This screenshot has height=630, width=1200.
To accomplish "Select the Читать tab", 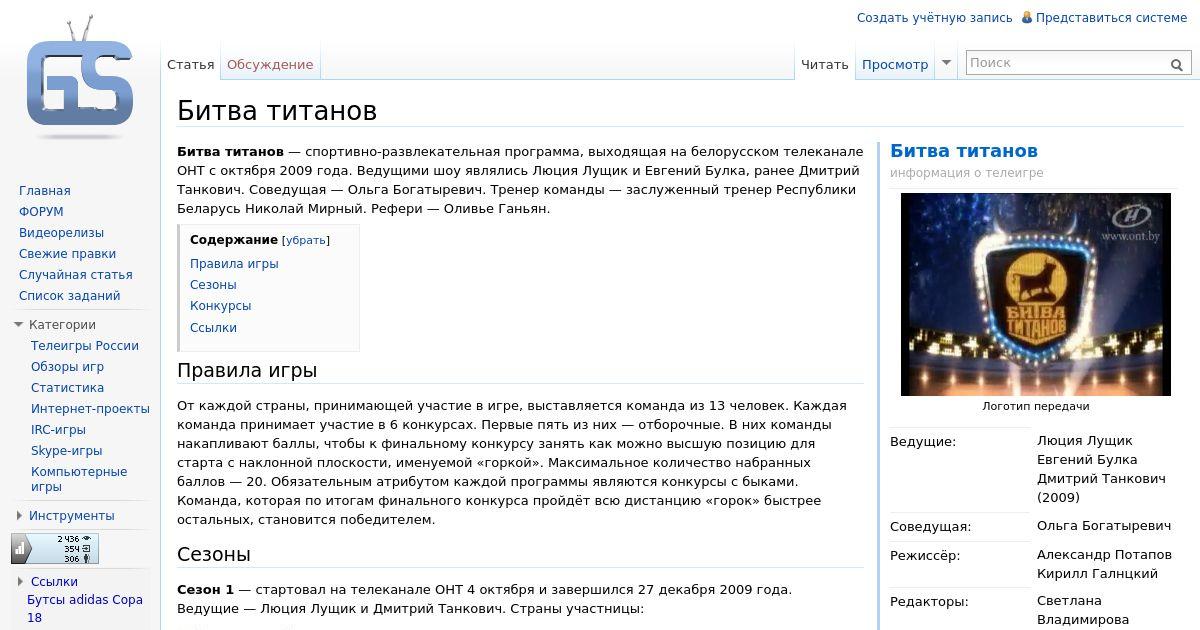I will click(x=825, y=64).
